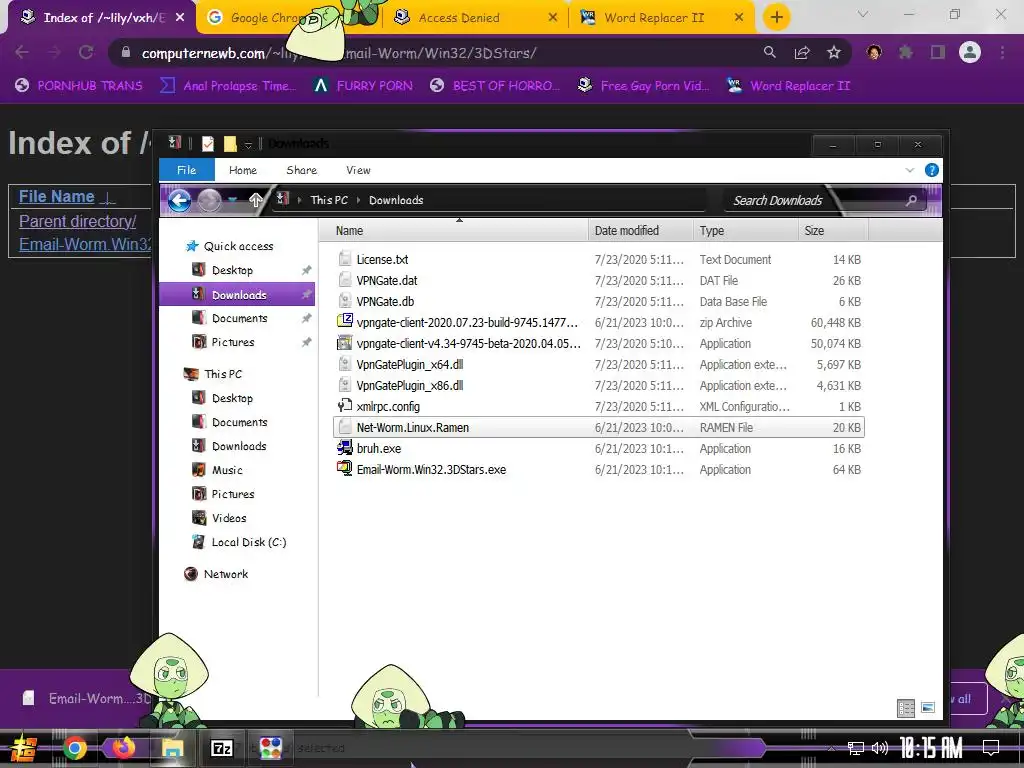The image size is (1024, 768).
Task: Unpin Documents from Quick access
Action: pos(306,319)
